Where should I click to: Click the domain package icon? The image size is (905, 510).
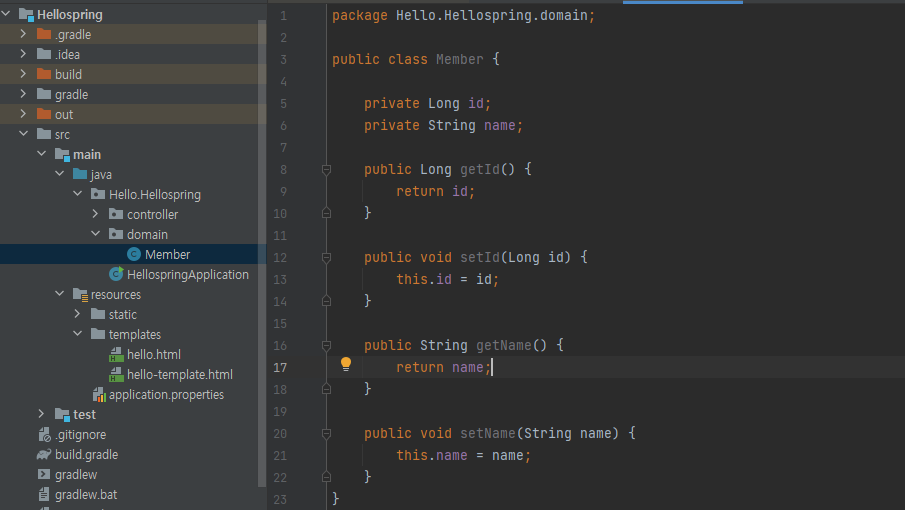(x=116, y=234)
